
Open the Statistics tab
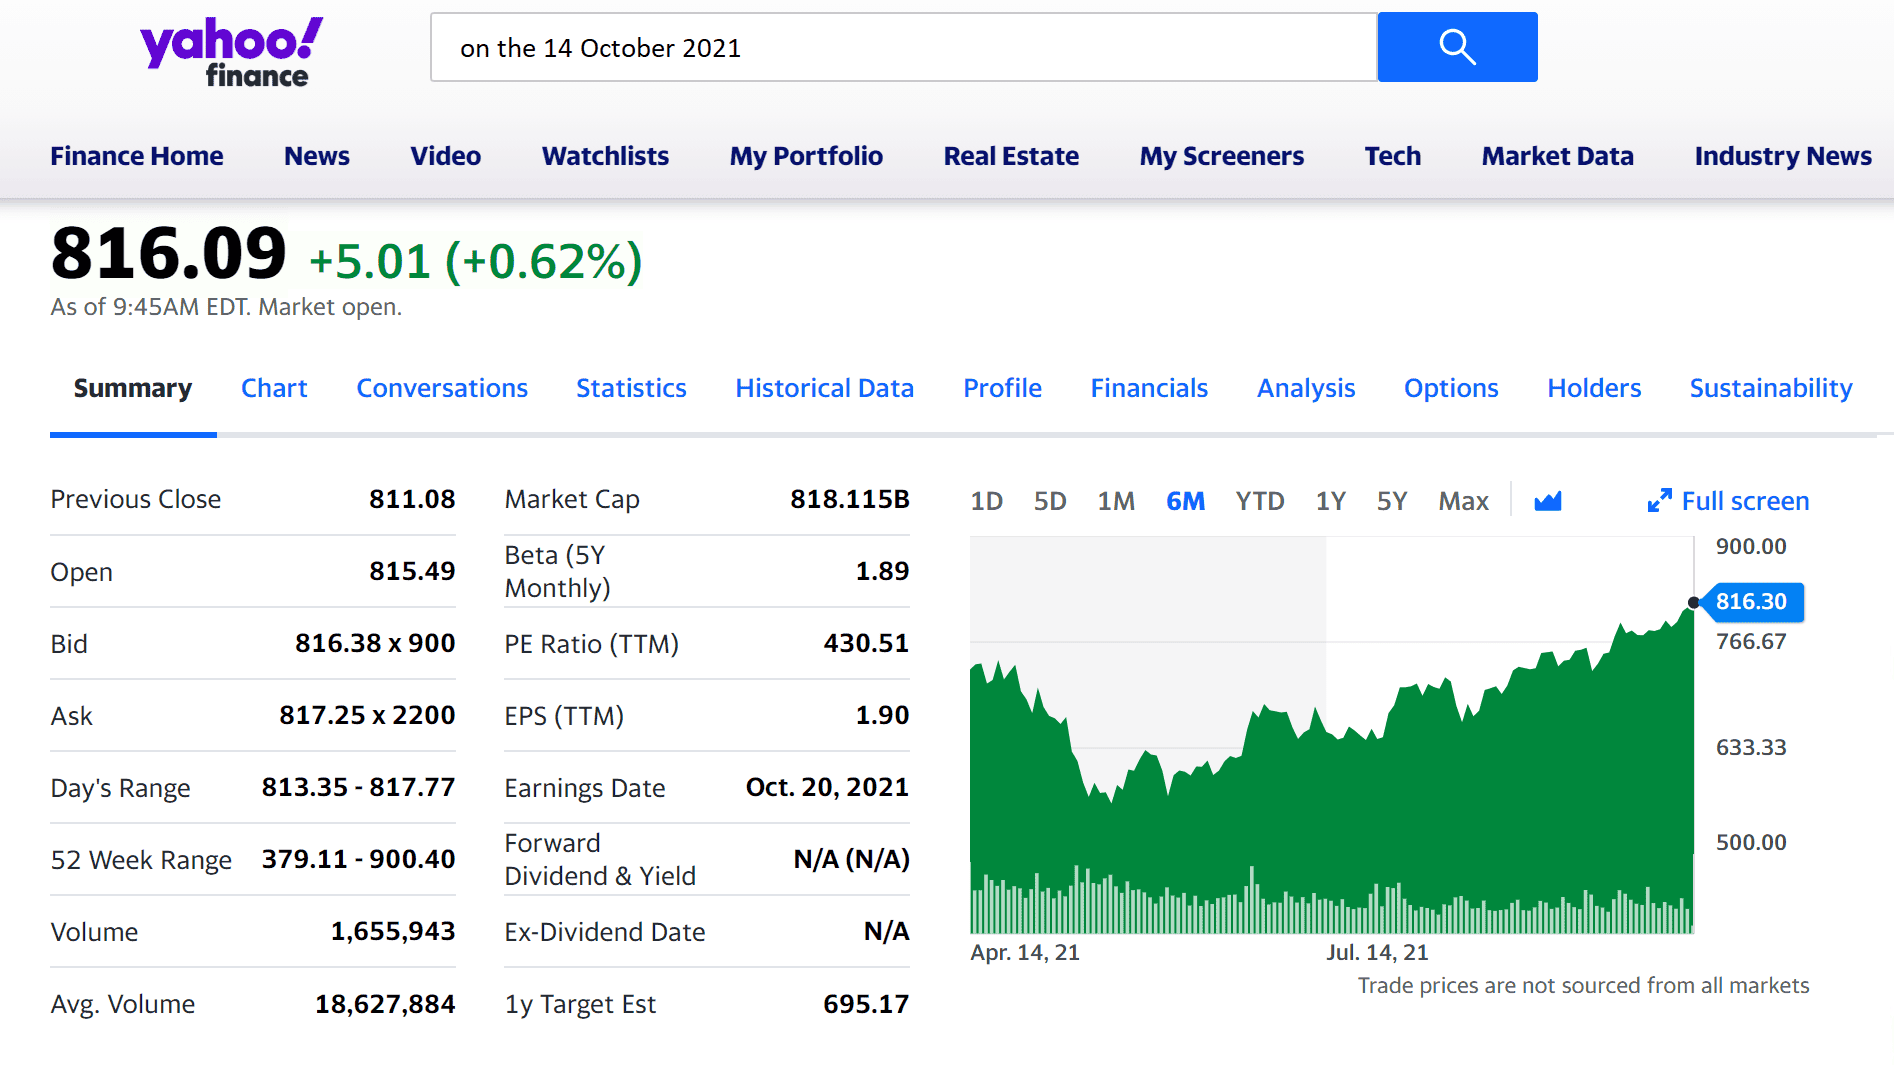click(x=631, y=388)
